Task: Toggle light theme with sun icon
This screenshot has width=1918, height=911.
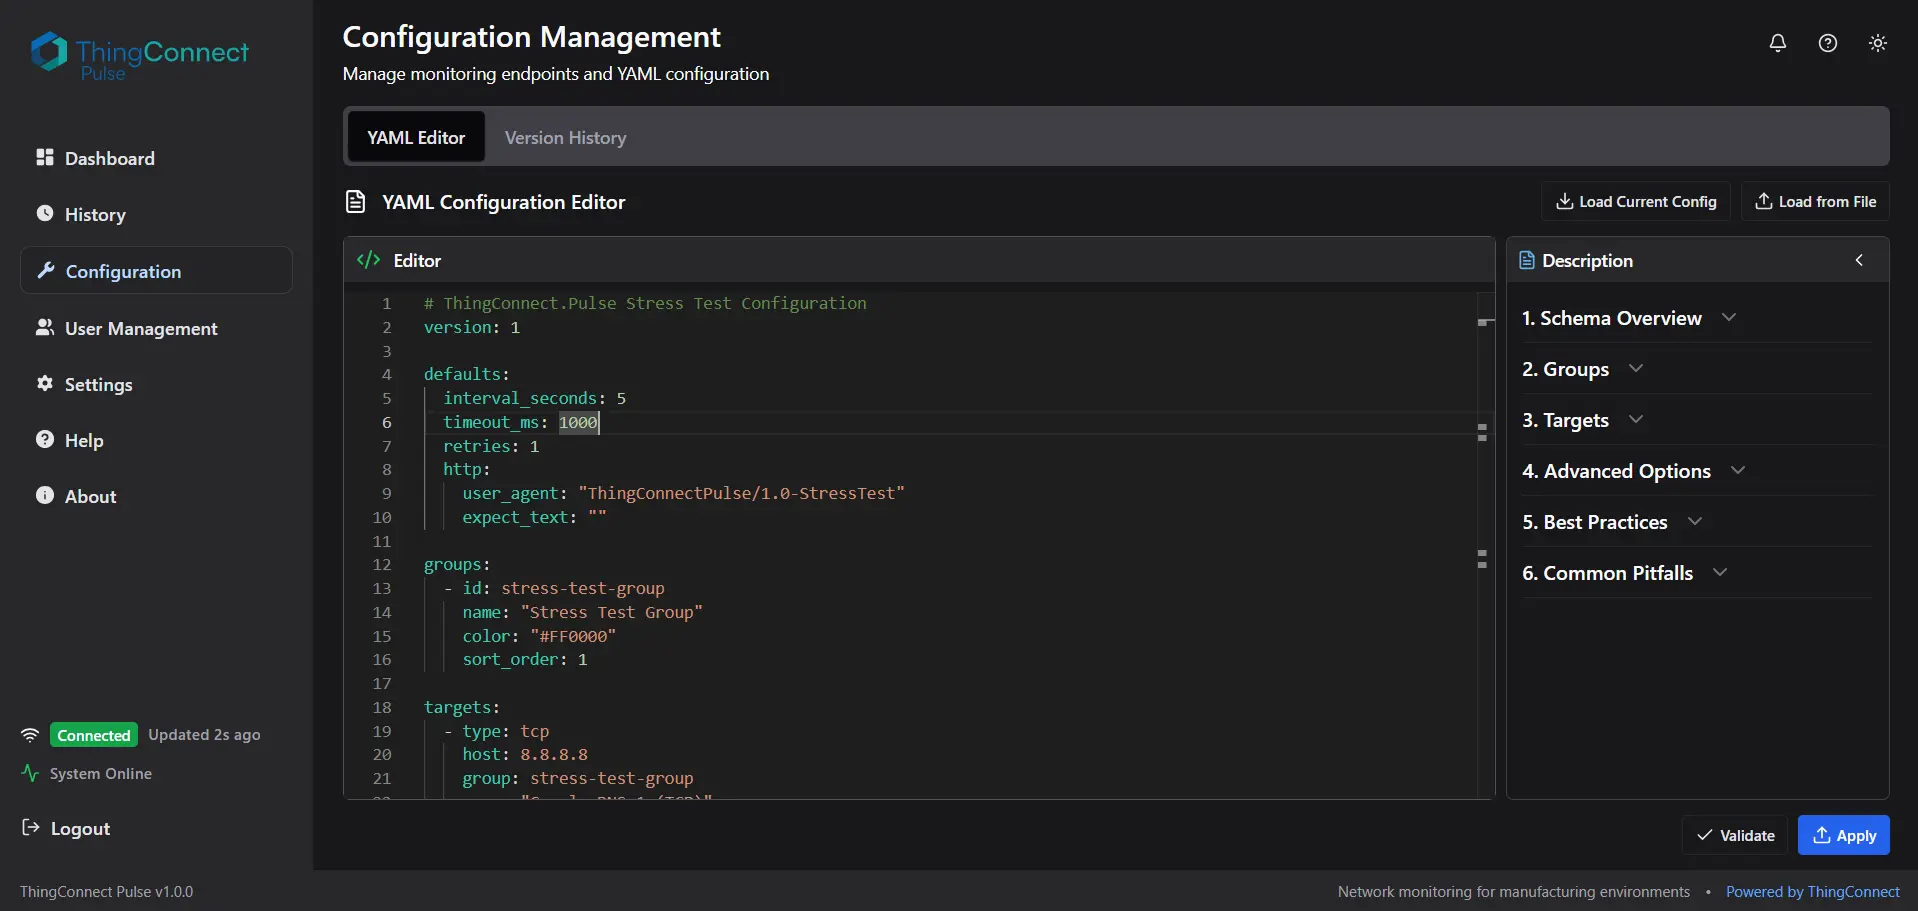Action: (1877, 43)
